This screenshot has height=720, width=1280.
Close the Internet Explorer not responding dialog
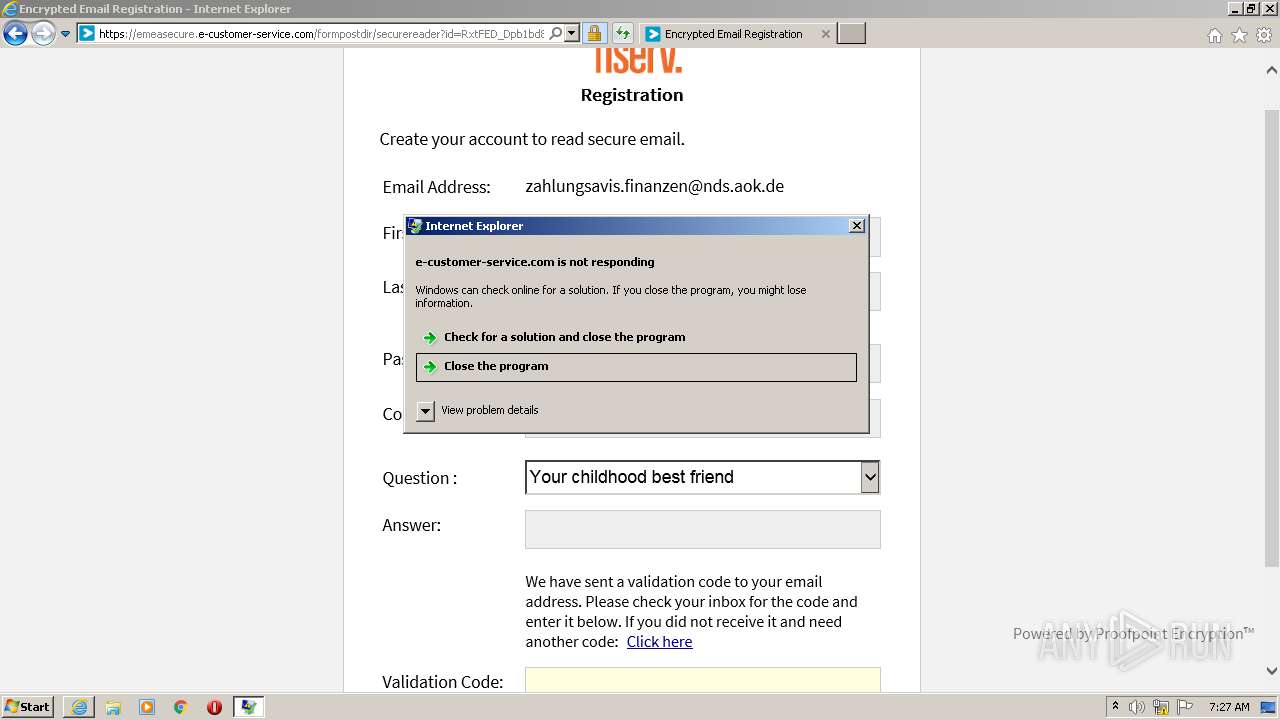click(857, 226)
